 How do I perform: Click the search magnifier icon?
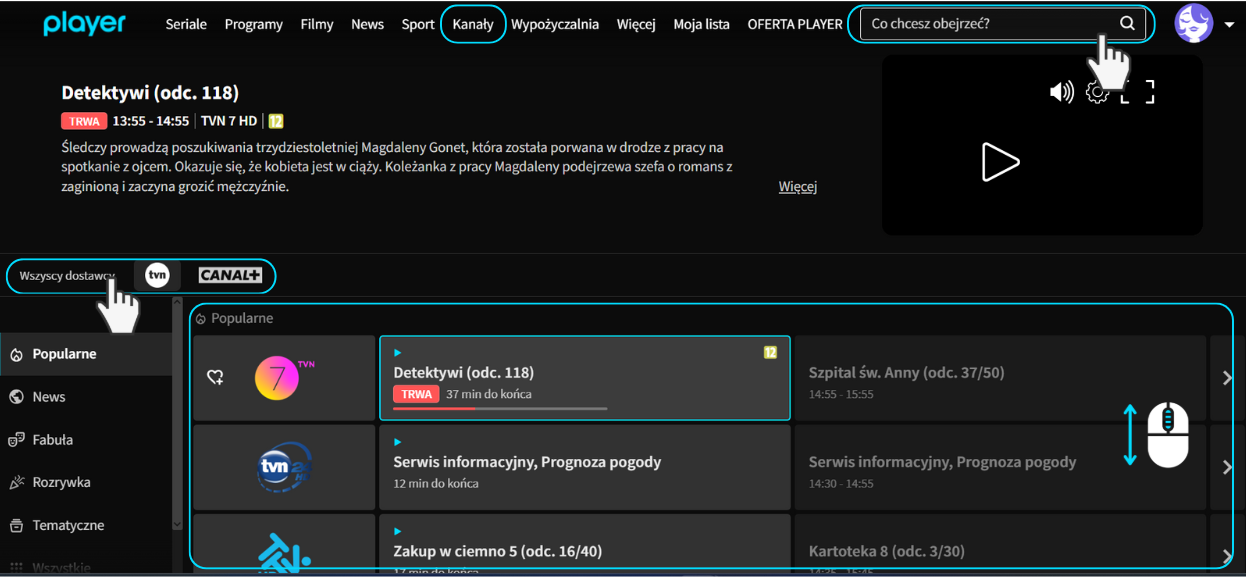(x=1127, y=24)
